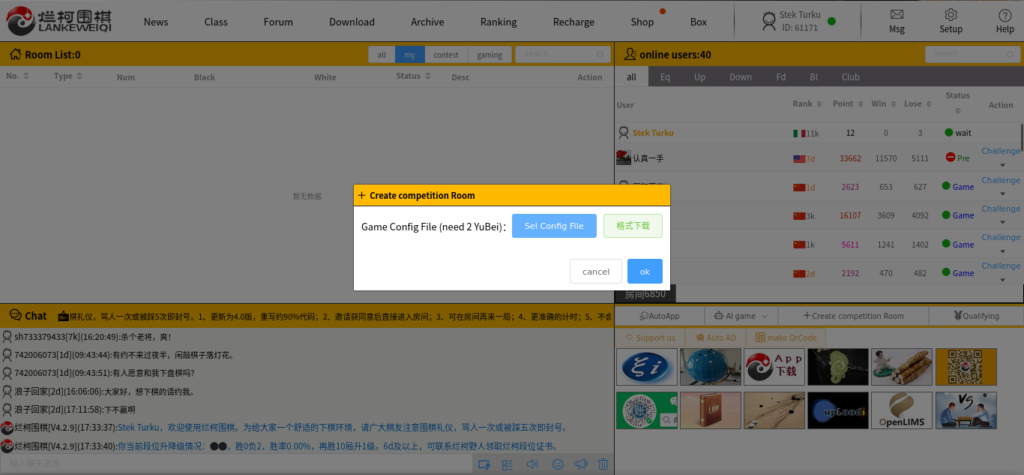This screenshot has width=1024, height=475.
Task: Select the 'gaming' room filter toggle
Action: [x=489, y=55]
